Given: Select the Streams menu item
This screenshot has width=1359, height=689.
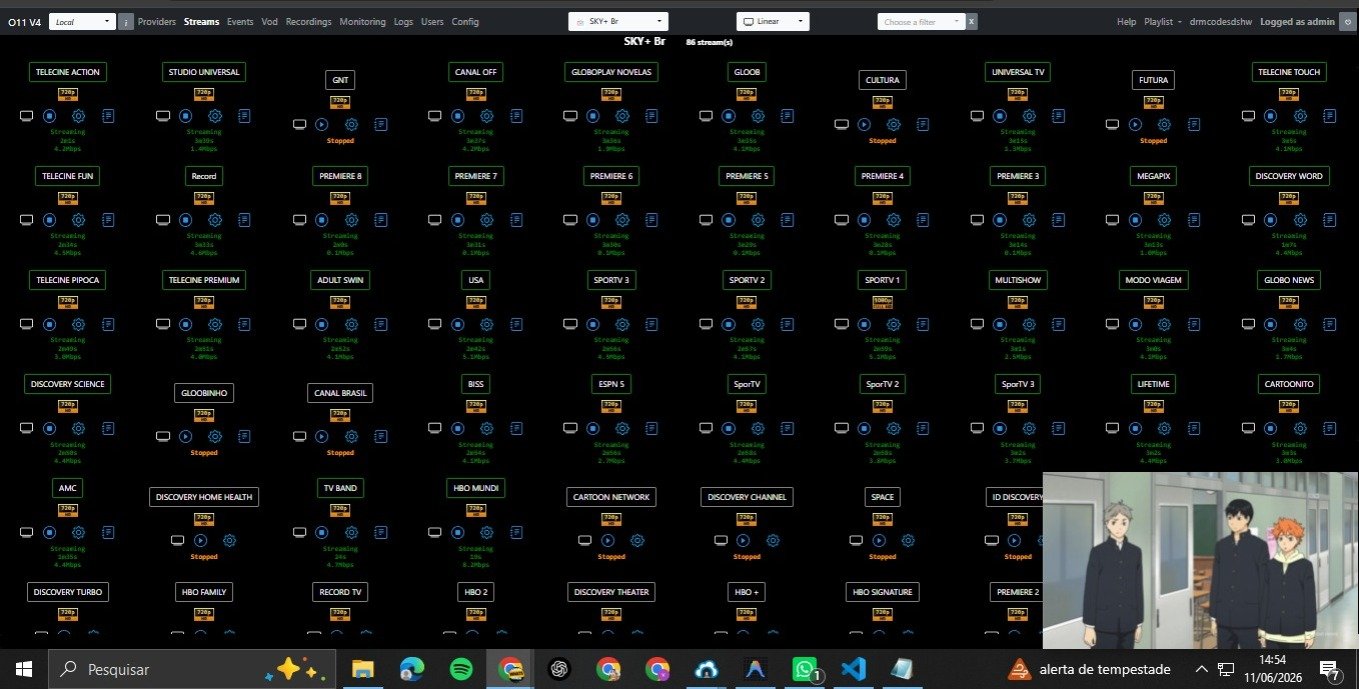Looking at the screenshot, I should click(x=202, y=21).
